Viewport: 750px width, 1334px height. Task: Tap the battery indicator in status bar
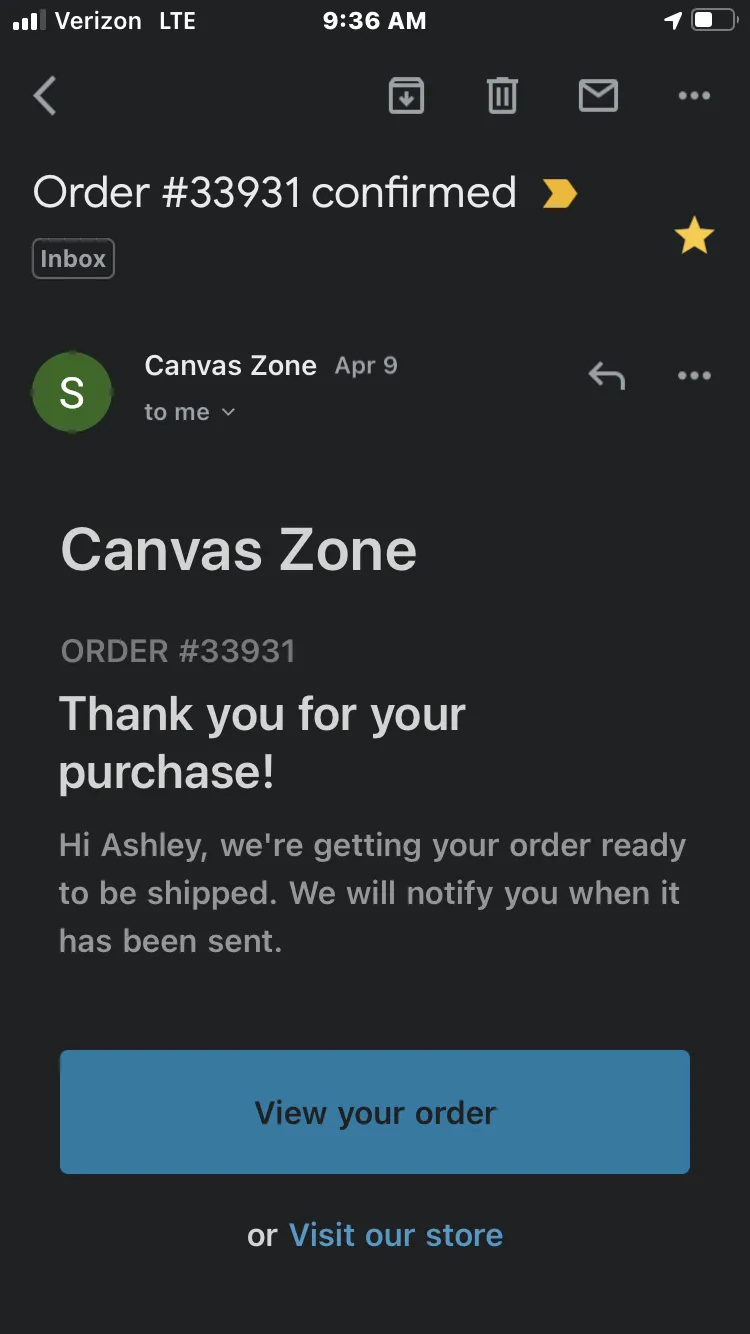point(713,20)
